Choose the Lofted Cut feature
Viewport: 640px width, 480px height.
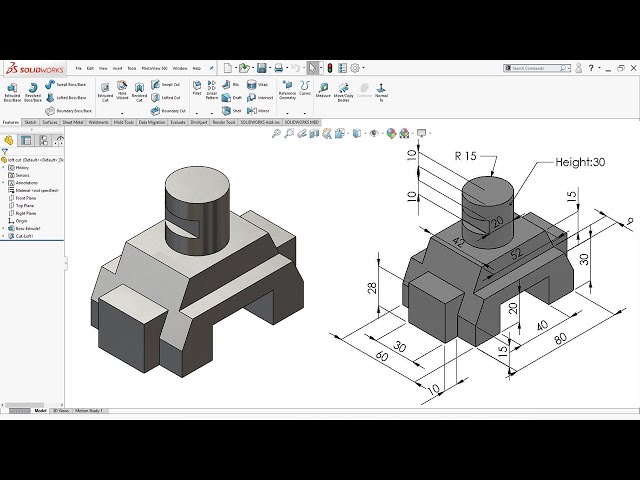(x=165, y=98)
